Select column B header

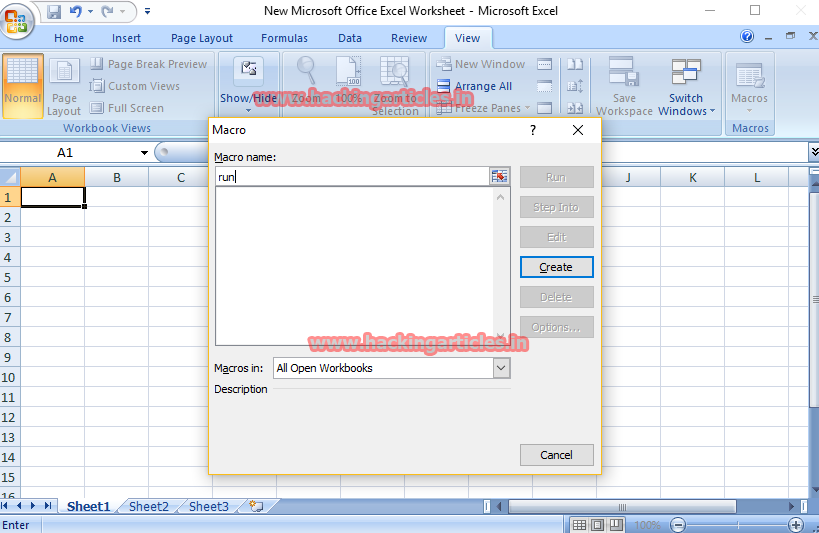click(116, 178)
